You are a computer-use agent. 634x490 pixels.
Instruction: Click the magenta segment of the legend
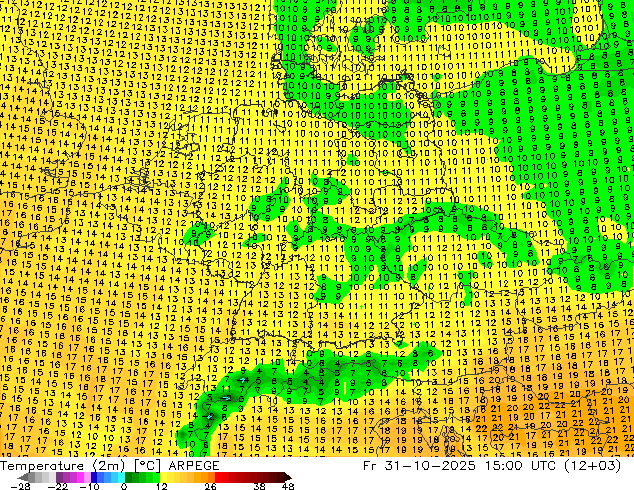[x=80, y=477]
